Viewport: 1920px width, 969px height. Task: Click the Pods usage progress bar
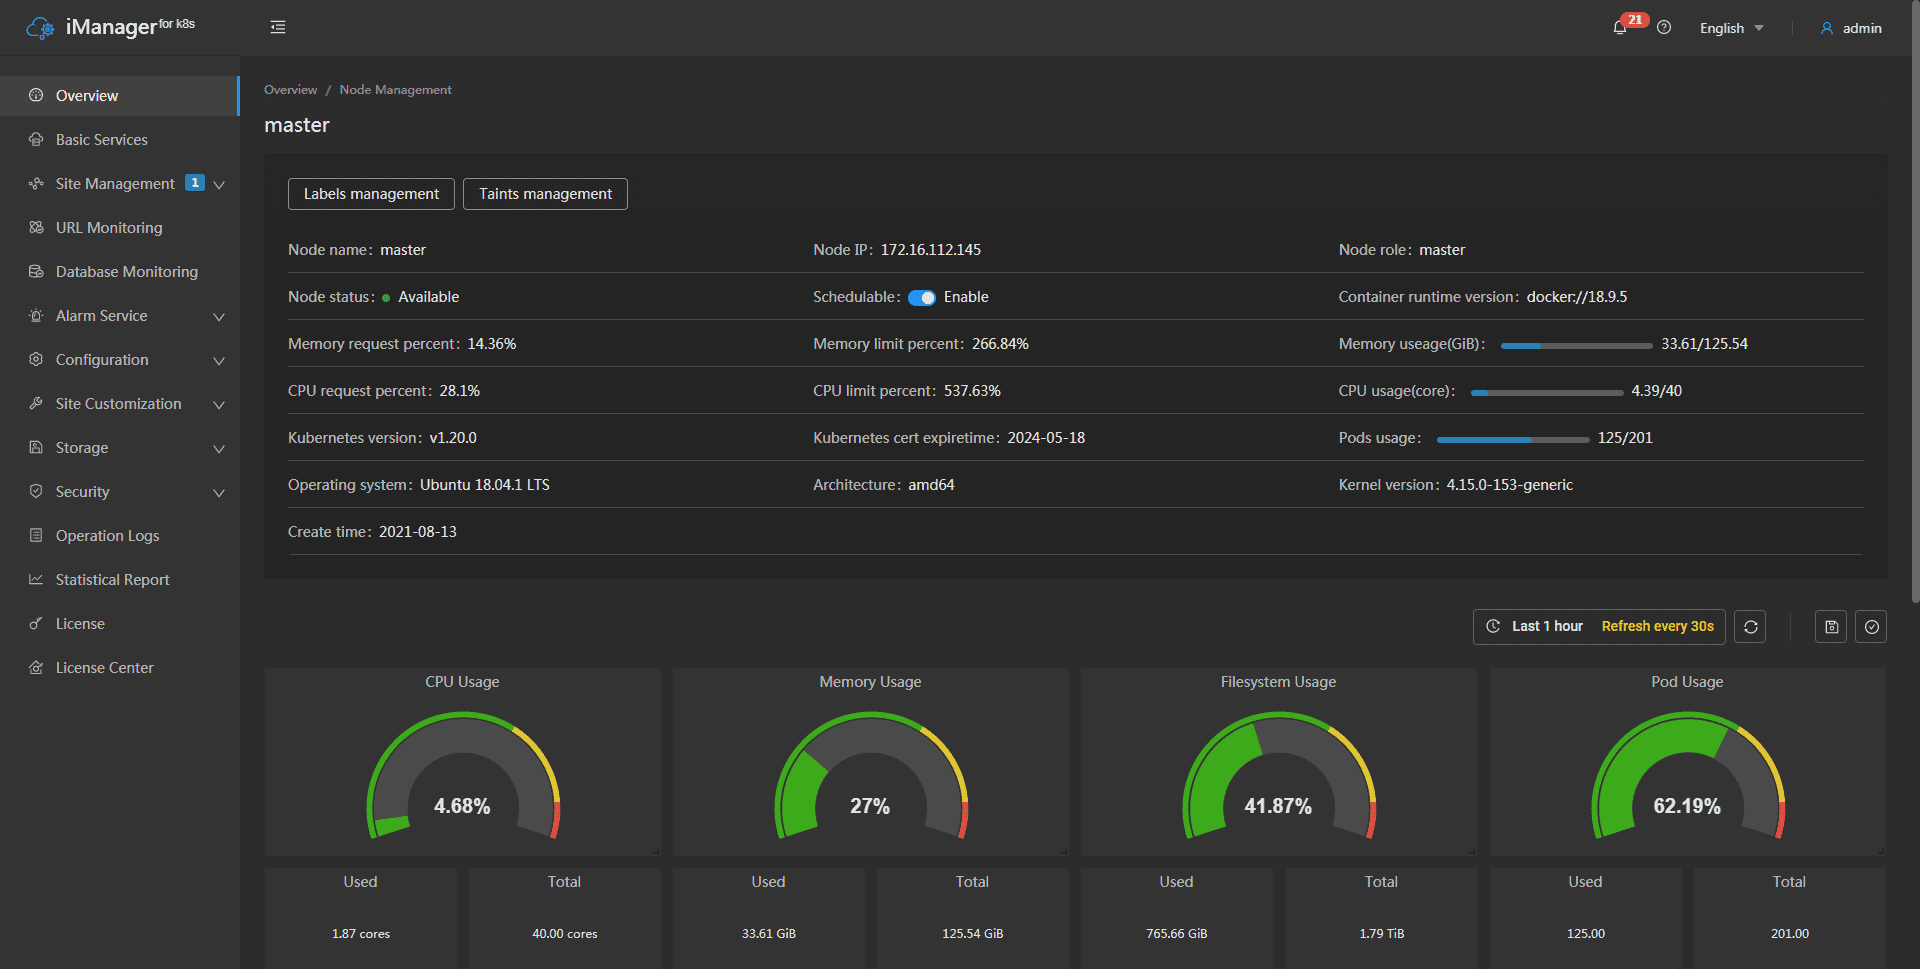tap(1512, 439)
